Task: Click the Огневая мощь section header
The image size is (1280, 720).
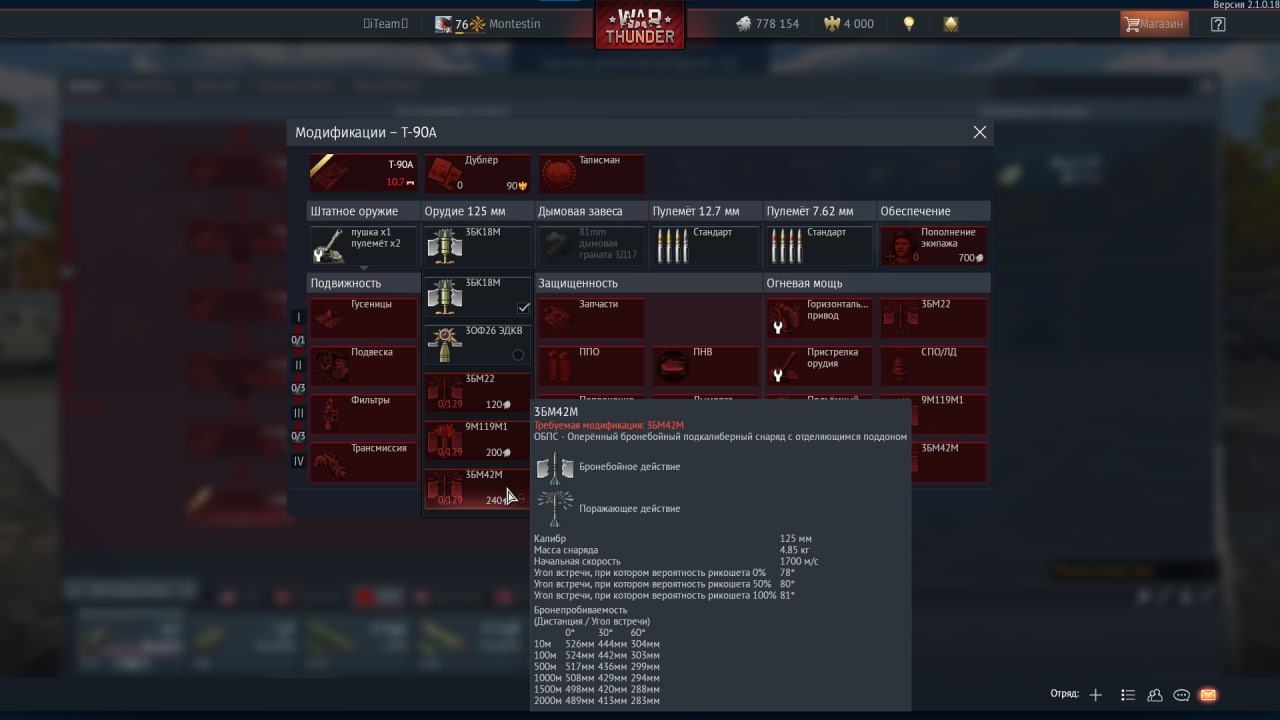Action: pyautogui.click(x=877, y=283)
